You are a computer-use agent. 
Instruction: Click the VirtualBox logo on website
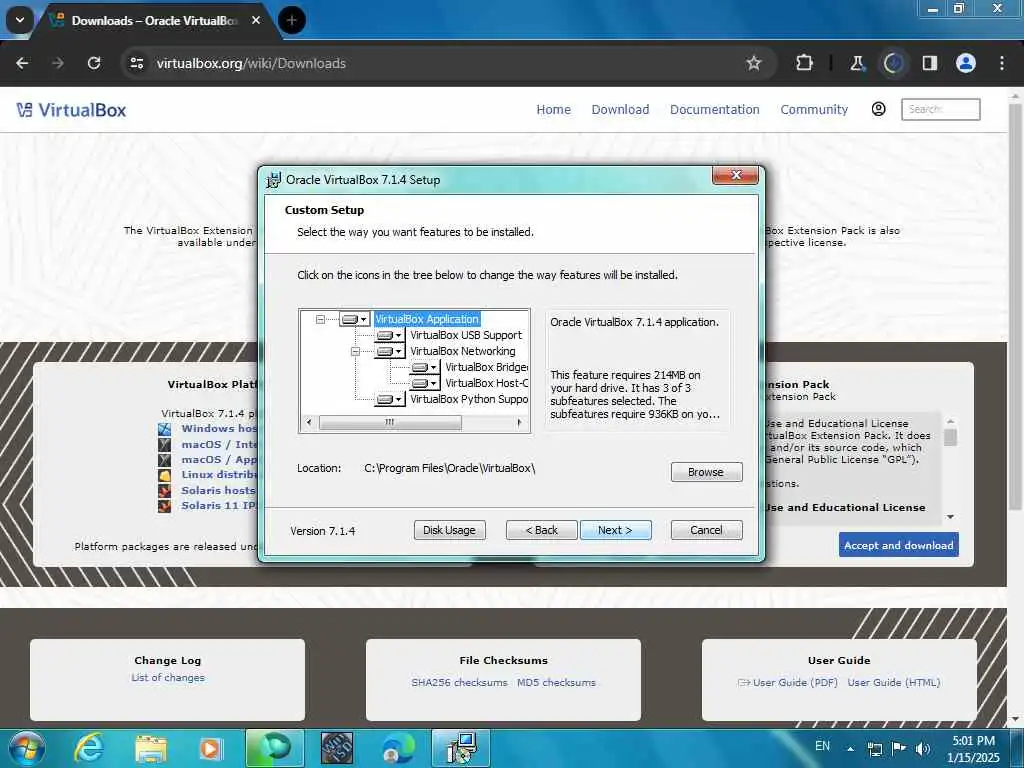pos(71,110)
